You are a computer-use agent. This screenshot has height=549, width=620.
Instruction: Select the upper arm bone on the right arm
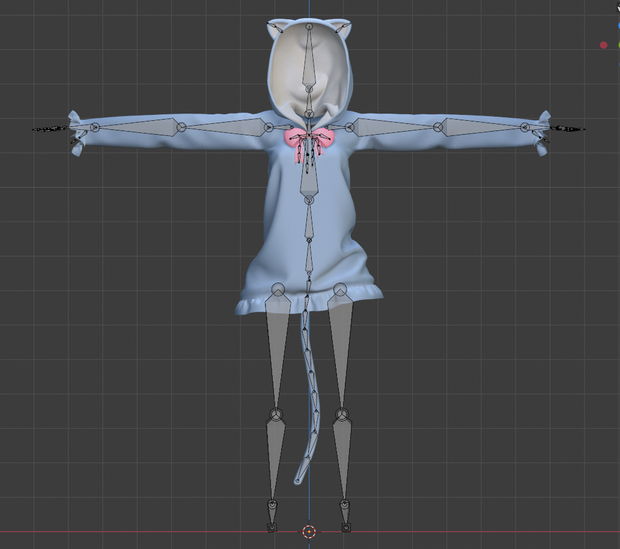click(x=393, y=127)
